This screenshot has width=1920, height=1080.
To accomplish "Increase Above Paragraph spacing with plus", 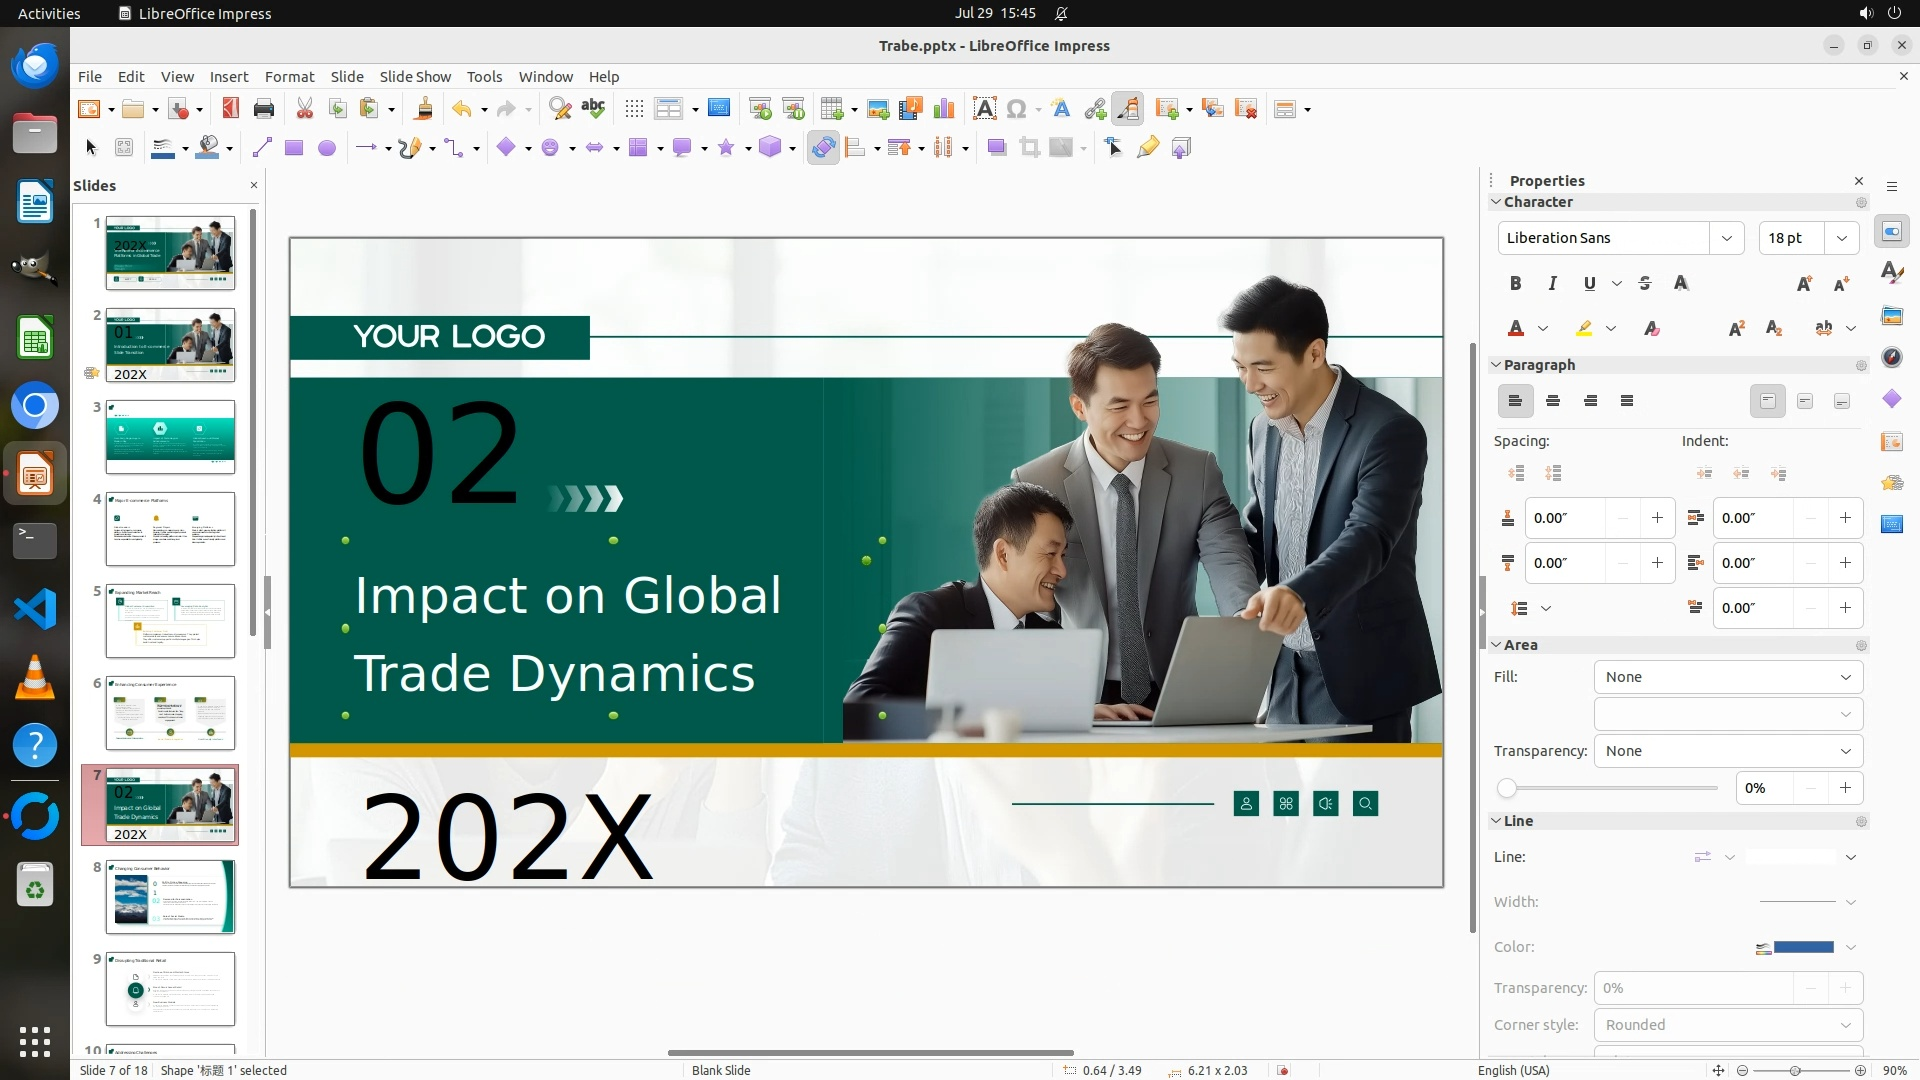I will (1657, 518).
